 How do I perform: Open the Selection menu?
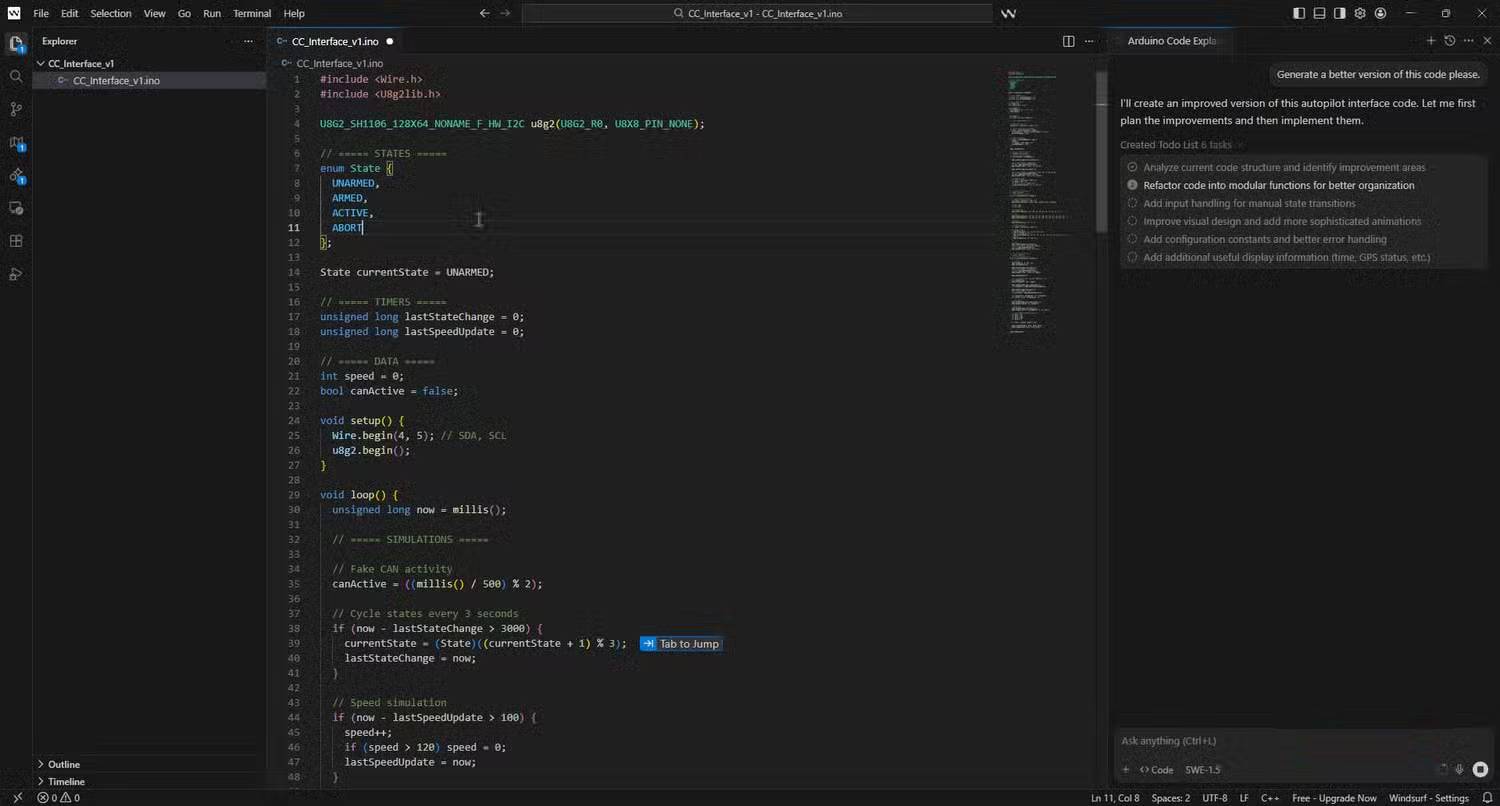111,13
